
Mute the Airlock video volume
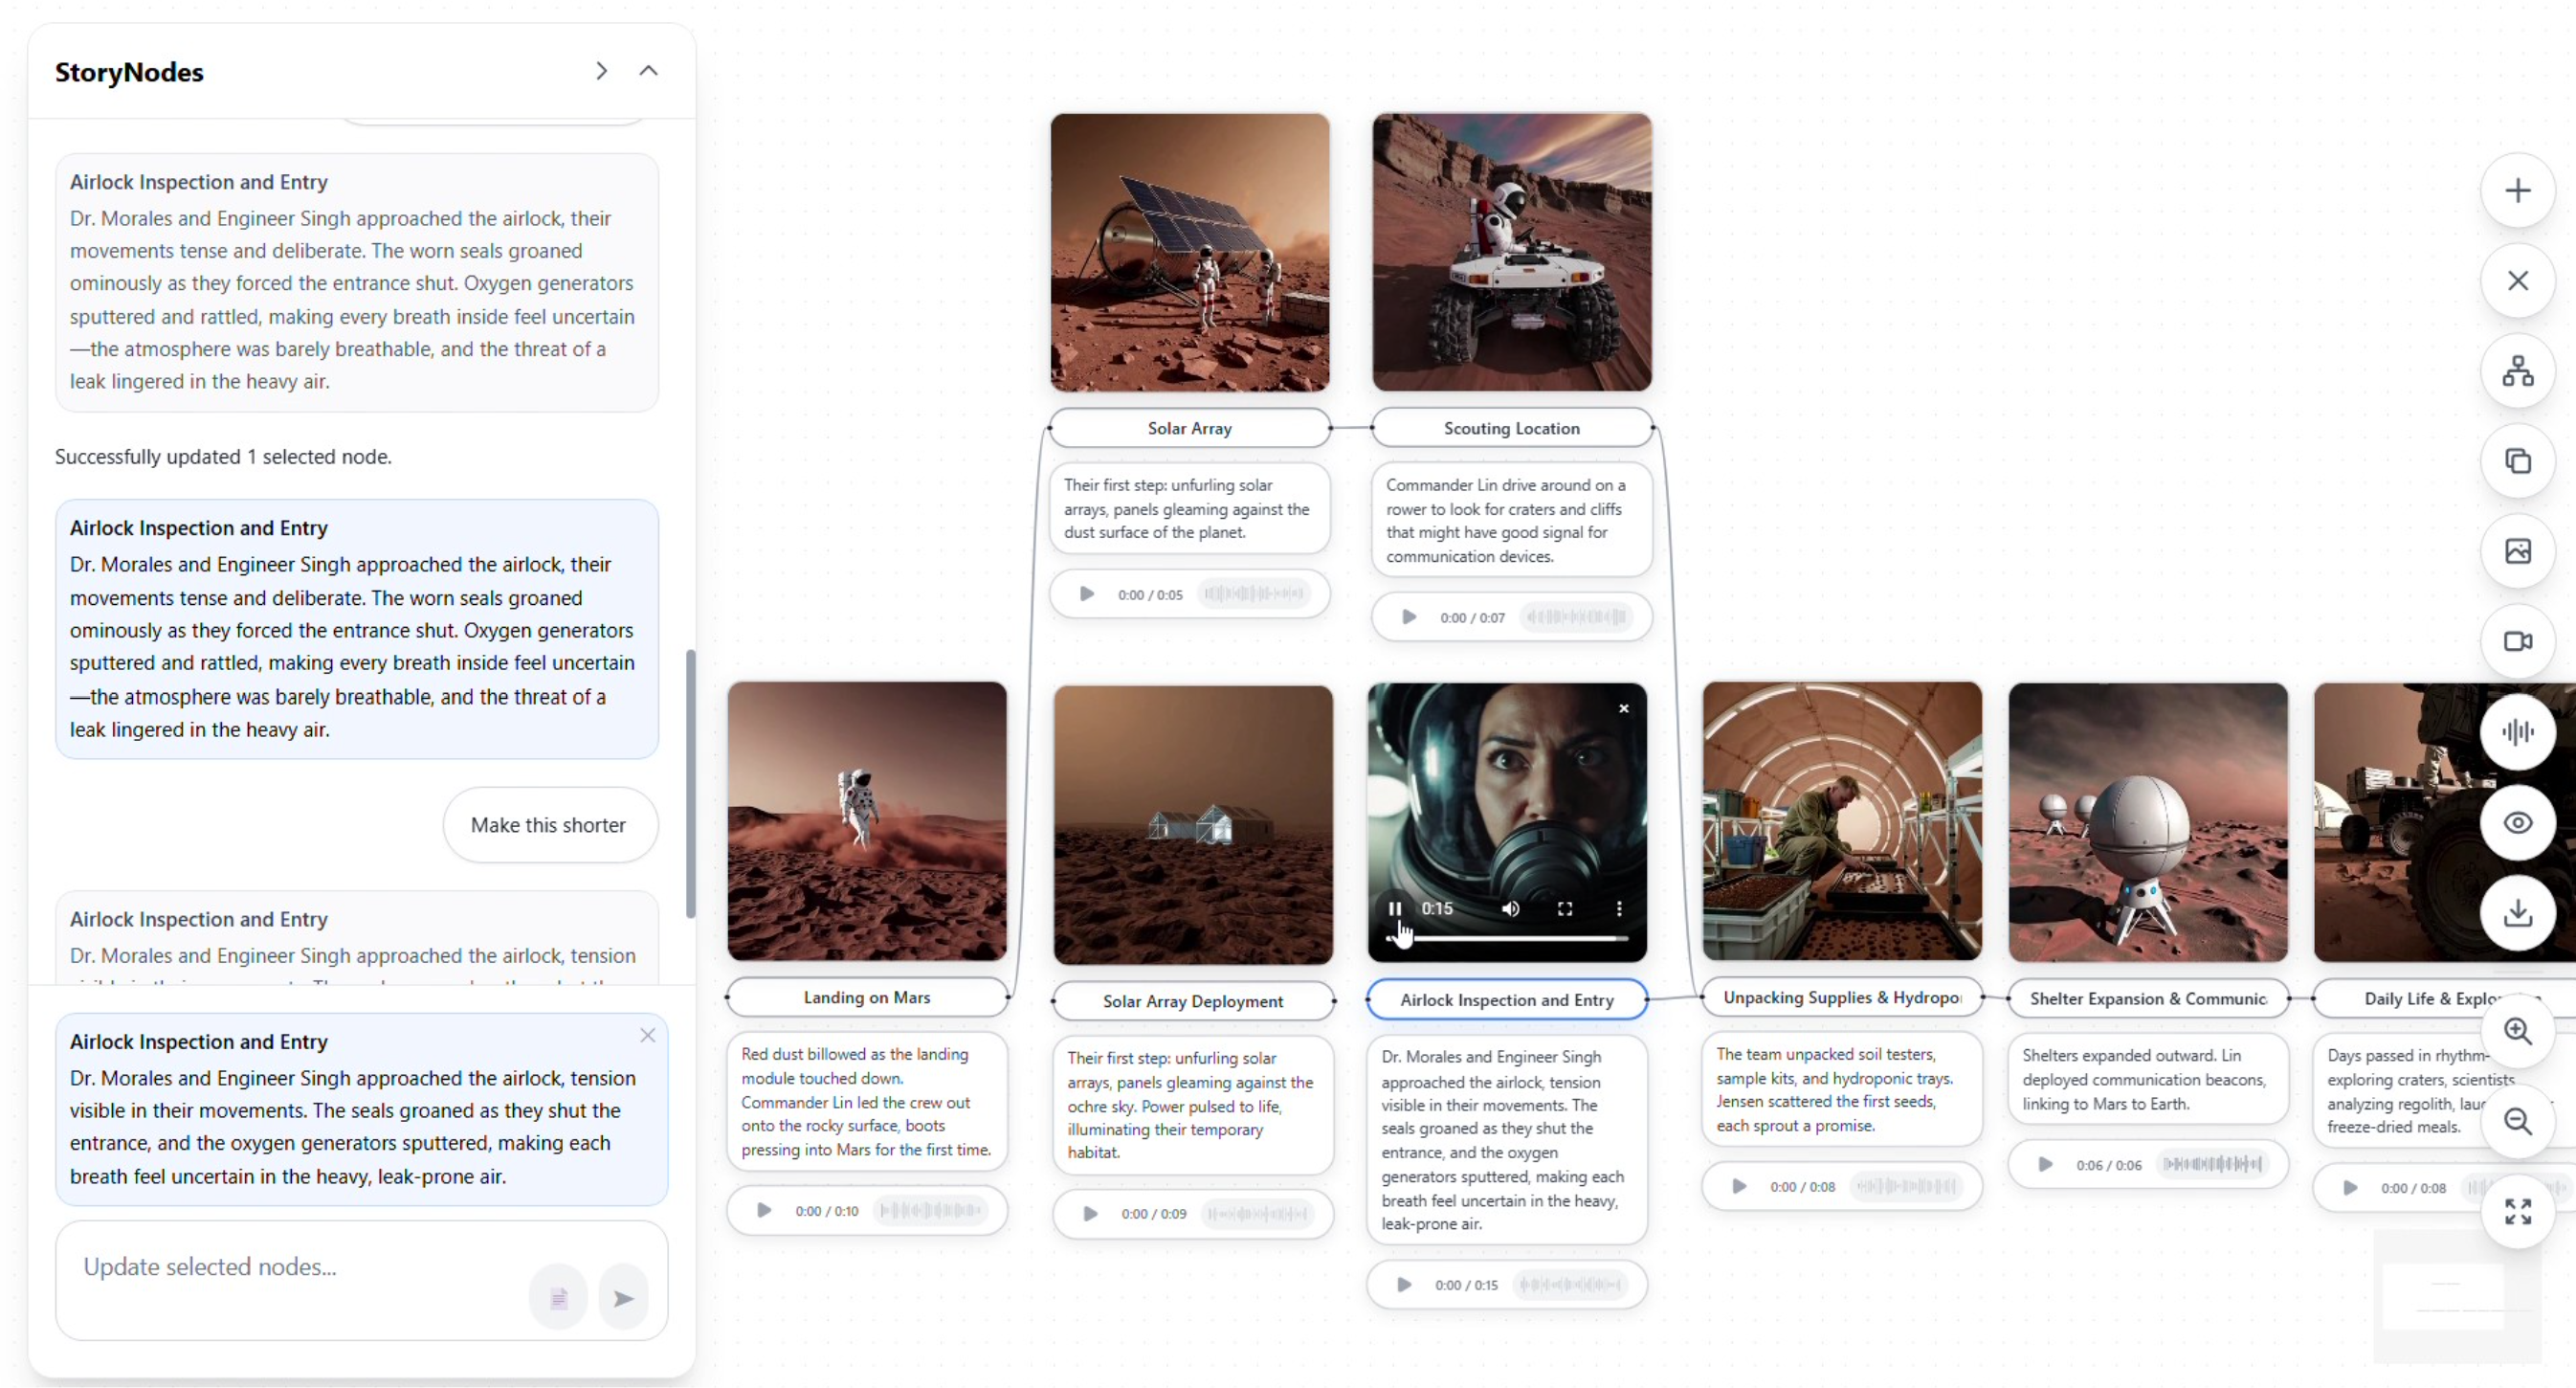coord(1510,908)
